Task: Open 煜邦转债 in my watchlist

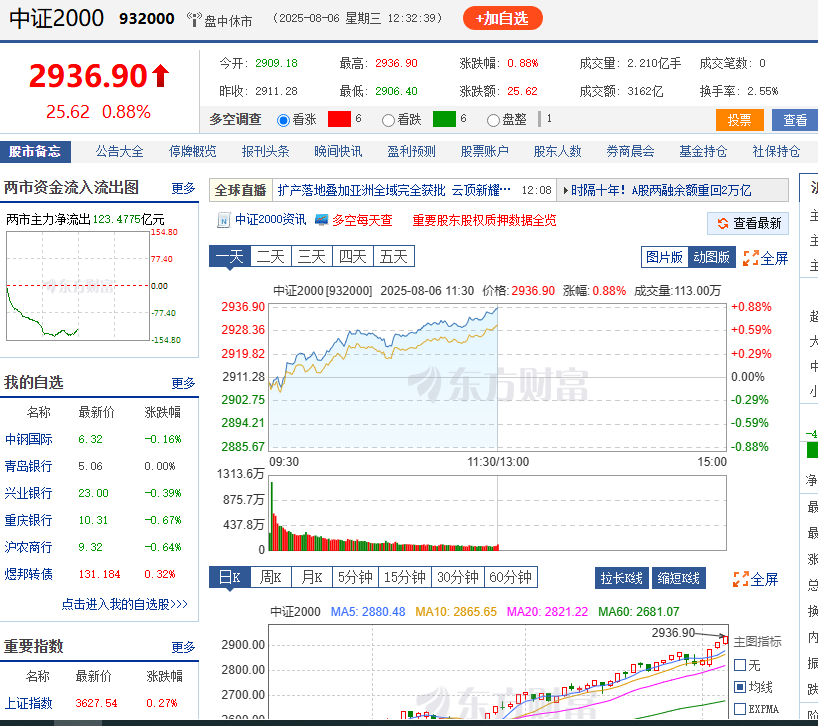Action: (29, 574)
